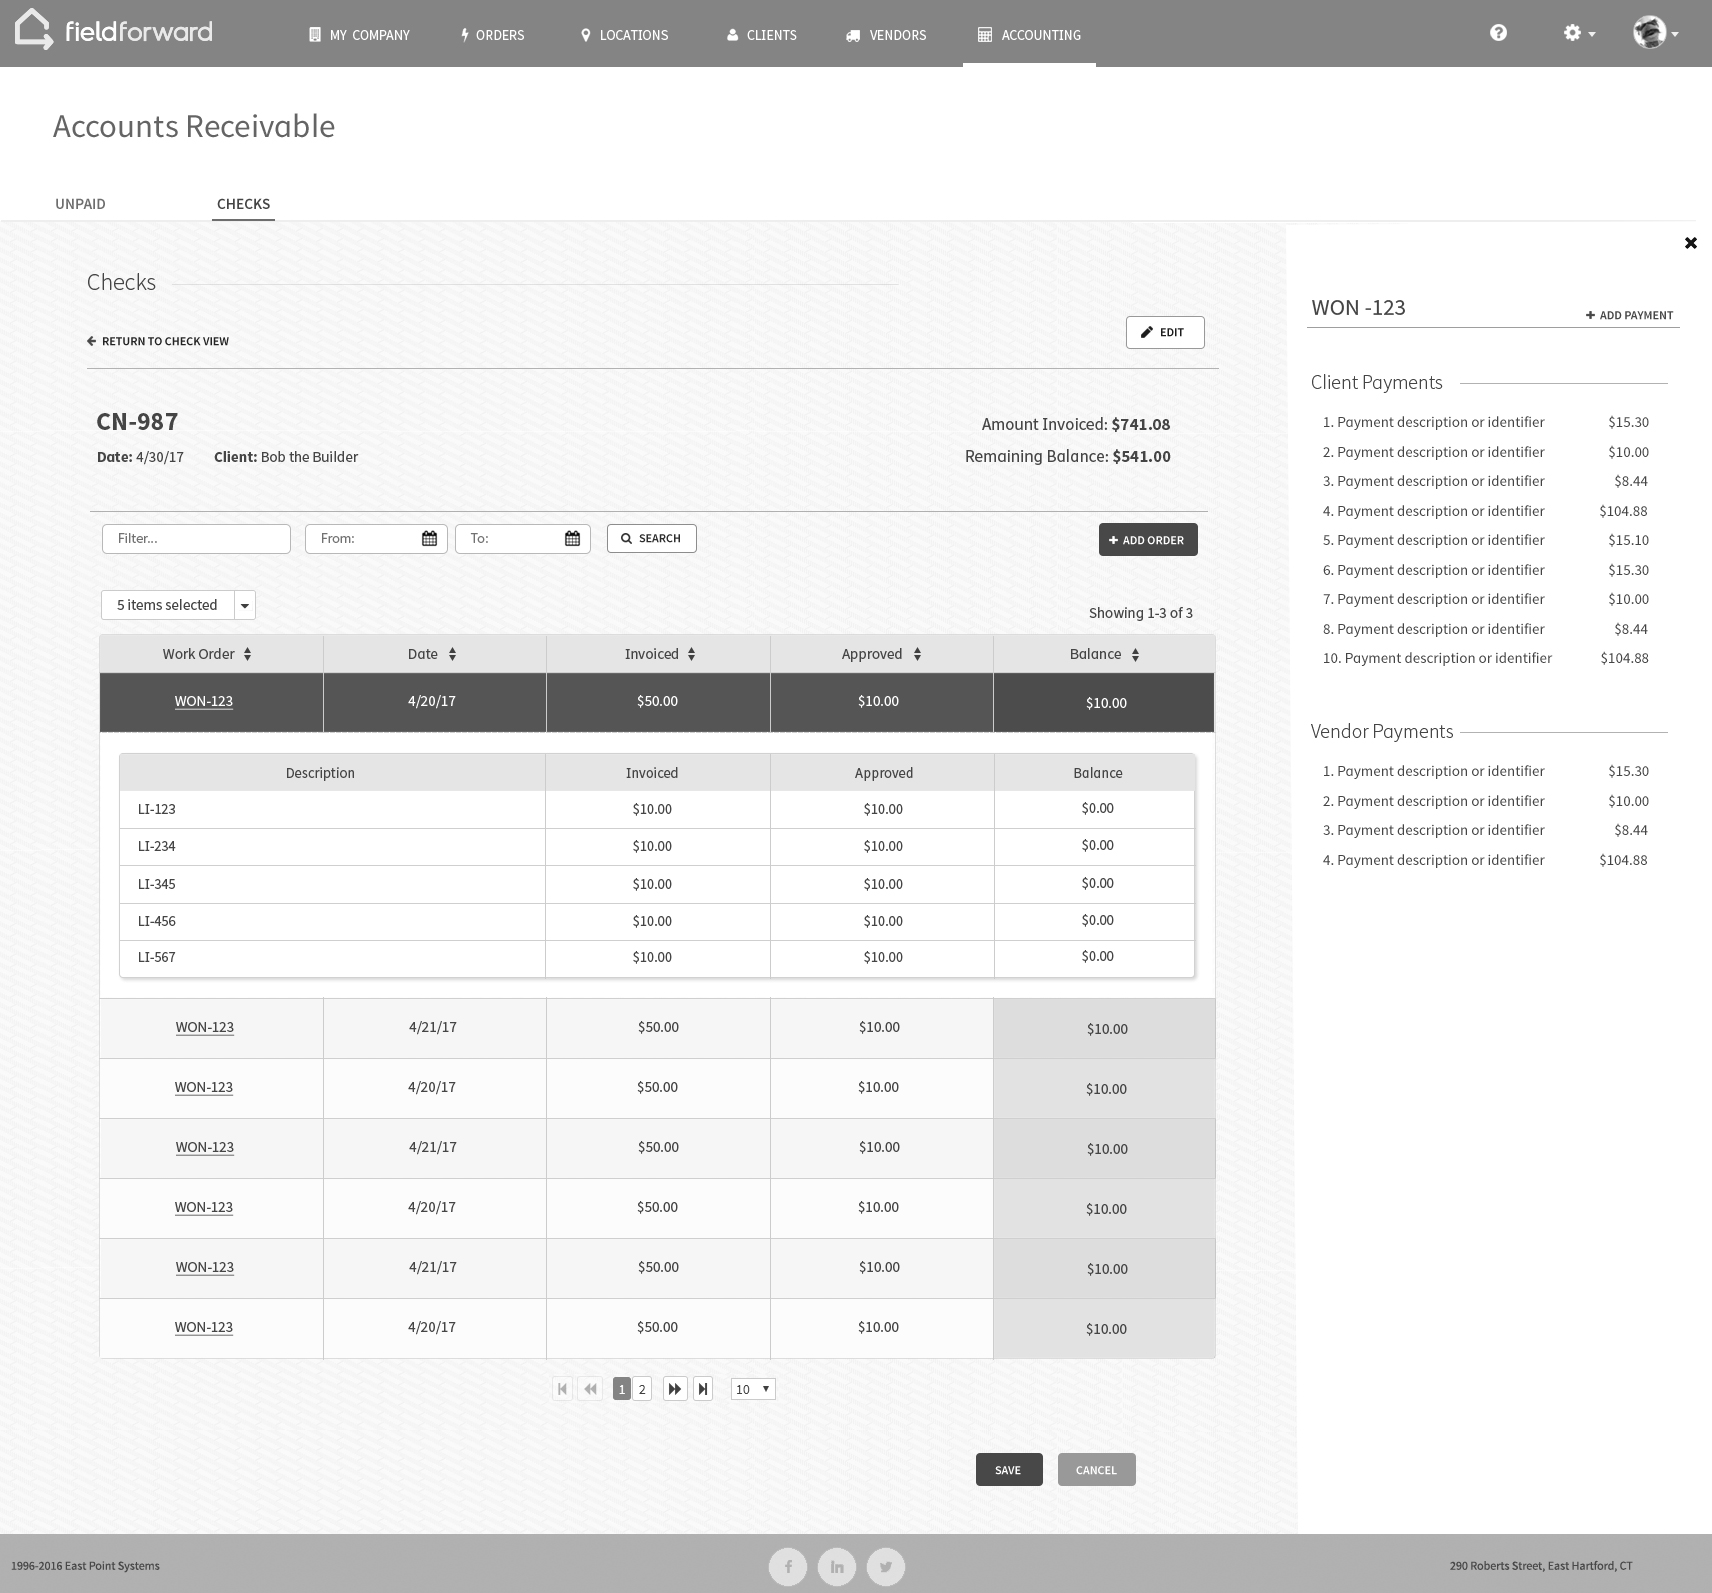Sort the table by the Invoiced column

[x=691, y=654]
